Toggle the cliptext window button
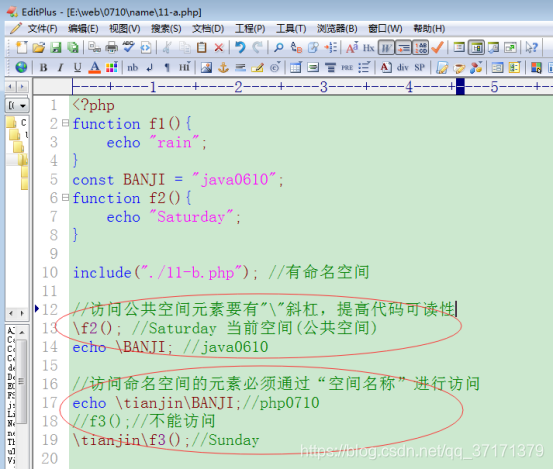 (459, 47)
